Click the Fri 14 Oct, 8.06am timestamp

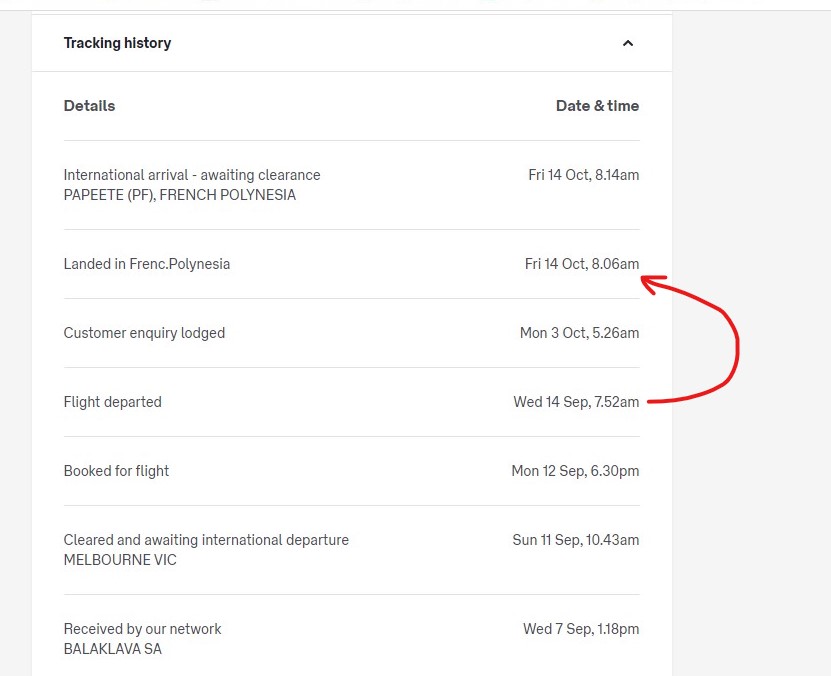(582, 264)
